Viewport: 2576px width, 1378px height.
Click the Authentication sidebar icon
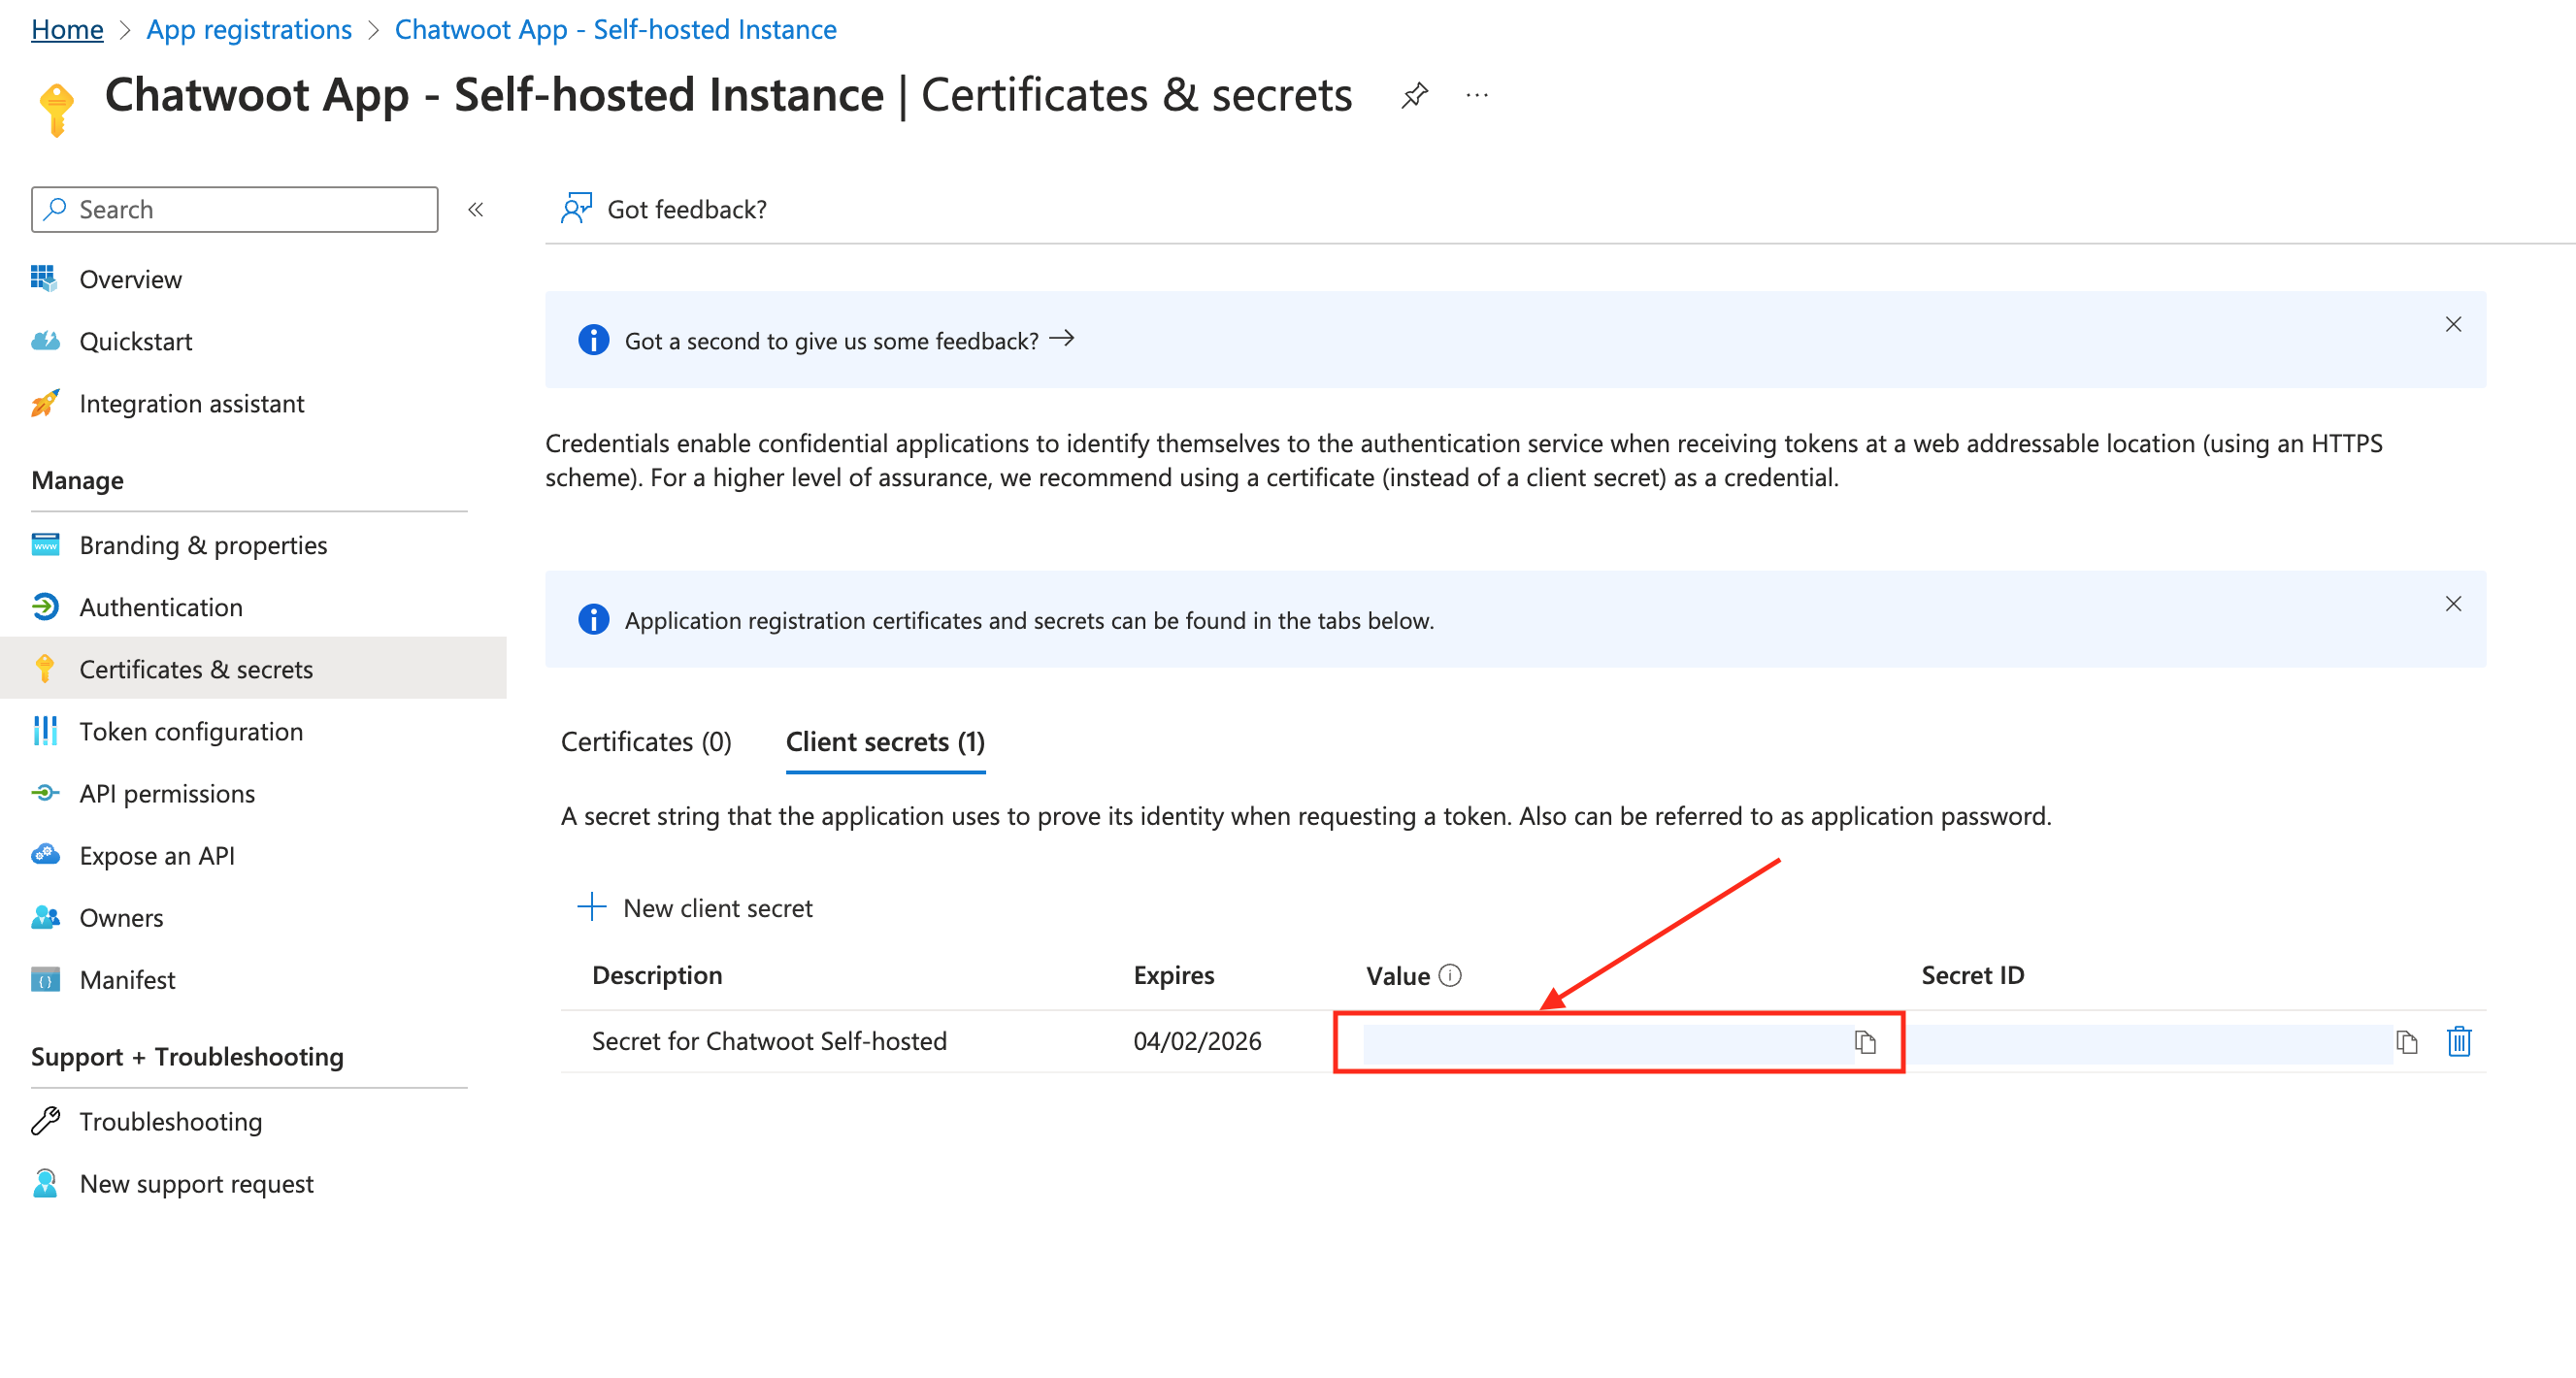[46, 607]
